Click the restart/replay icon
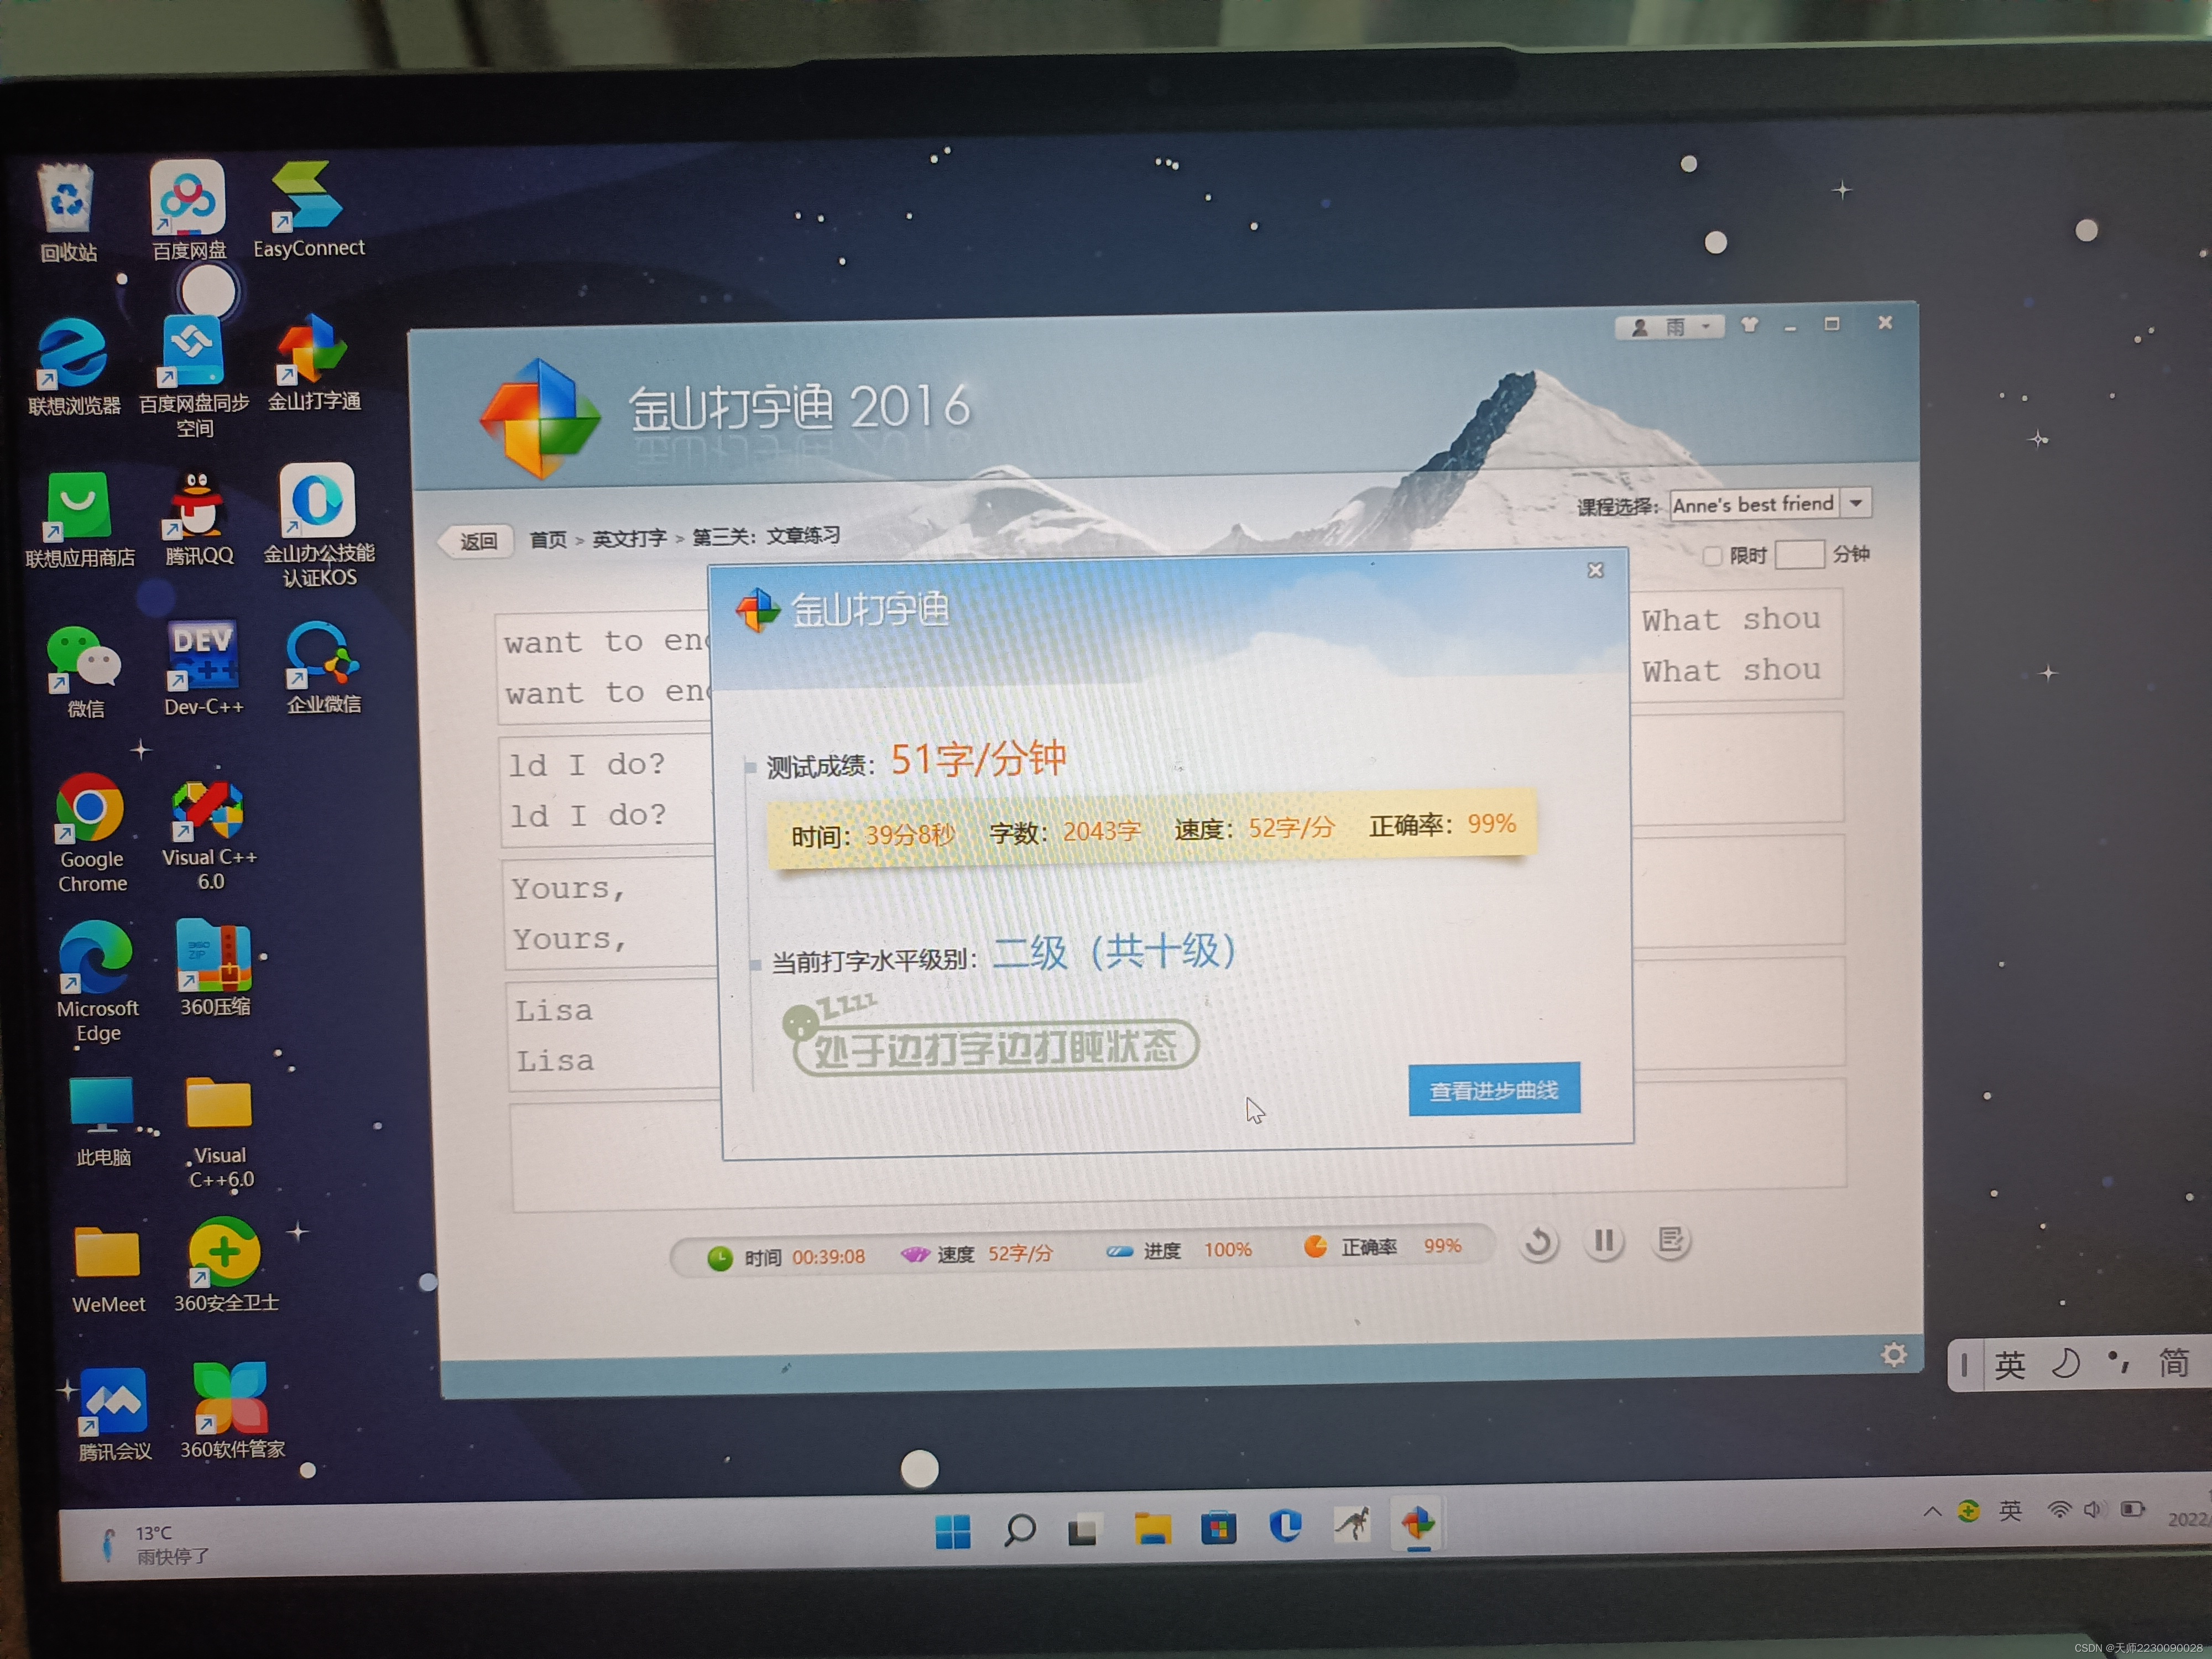The image size is (2212, 1659). click(1536, 1241)
